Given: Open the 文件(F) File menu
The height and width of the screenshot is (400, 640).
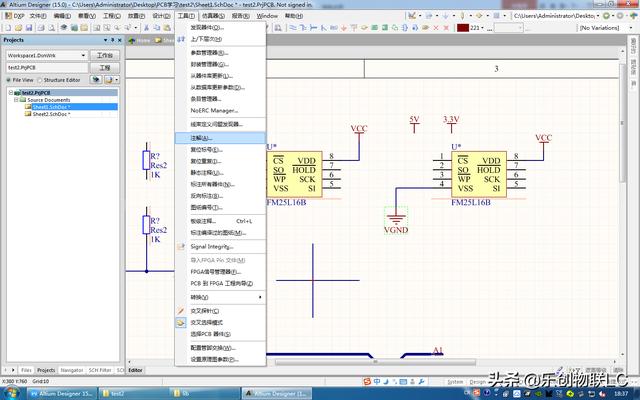Looking at the screenshot, I should coord(38,16).
